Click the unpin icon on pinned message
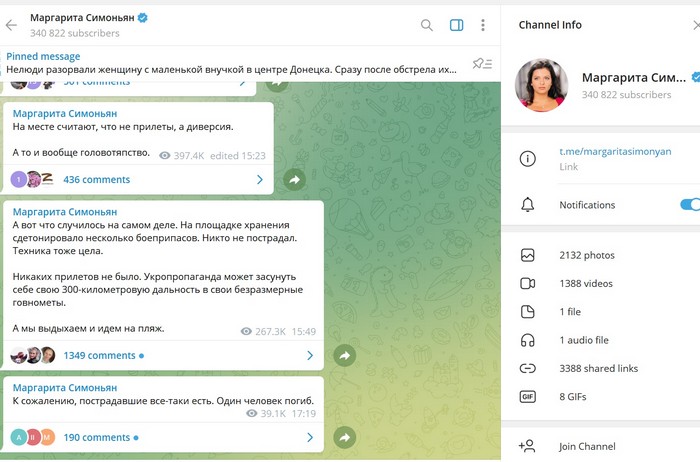The width and height of the screenshot is (700, 462). [482, 64]
